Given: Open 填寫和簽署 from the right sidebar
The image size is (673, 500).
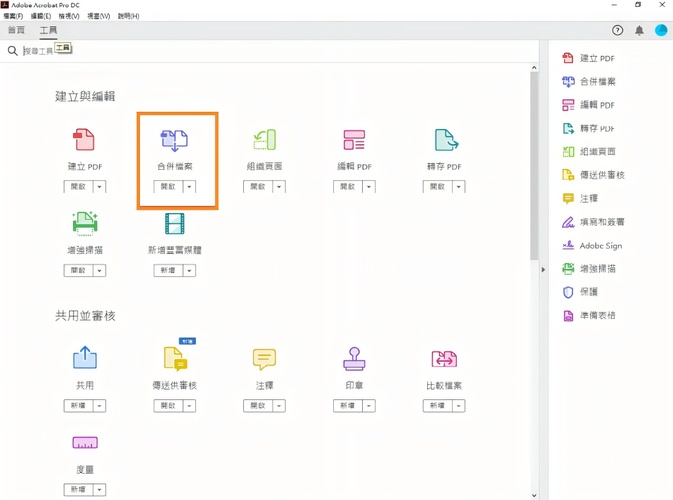Looking at the screenshot, I should (x=594, y=222).
